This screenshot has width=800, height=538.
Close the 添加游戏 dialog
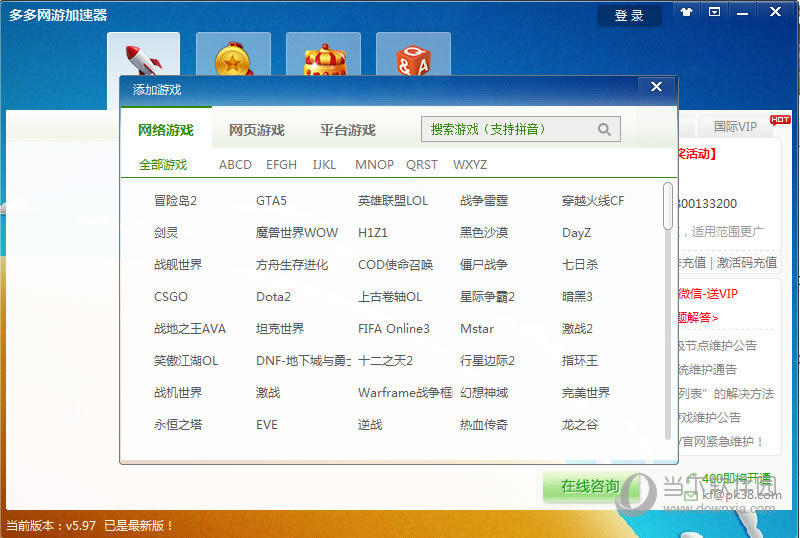(656, 87)
